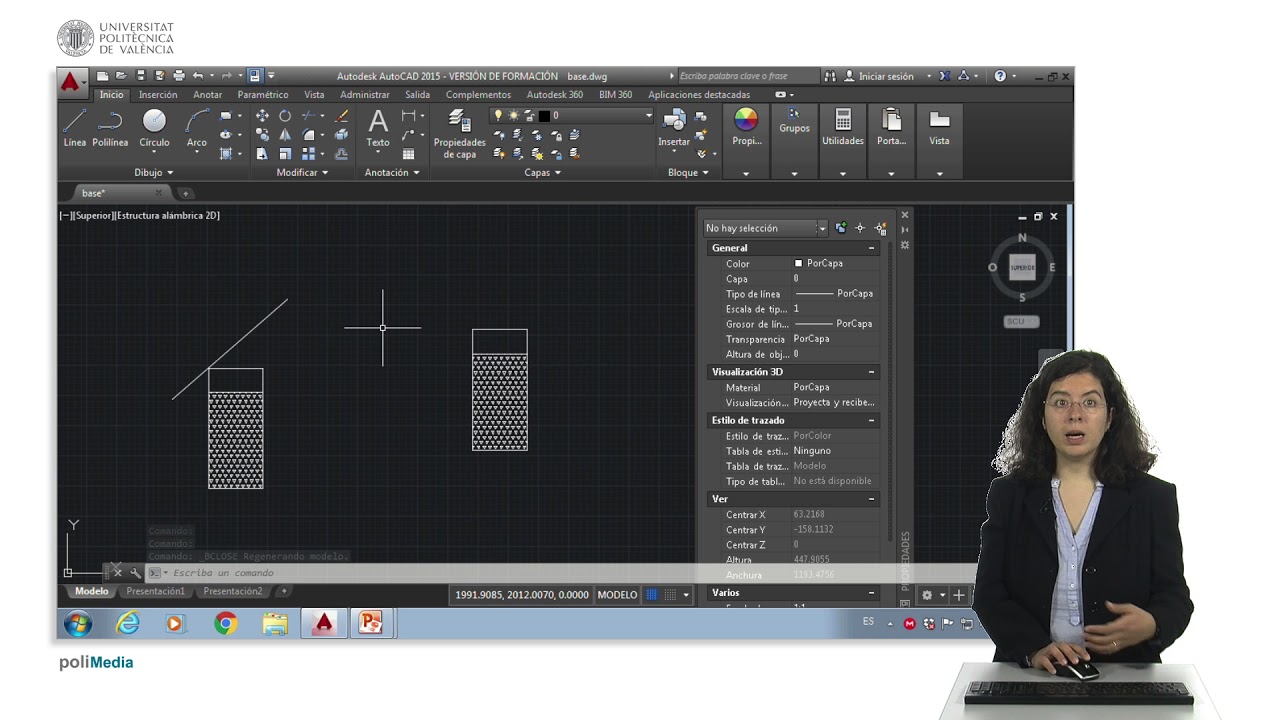Click the Undo arrow icon
The image size is (1280, 720).
tap(198, 76)
